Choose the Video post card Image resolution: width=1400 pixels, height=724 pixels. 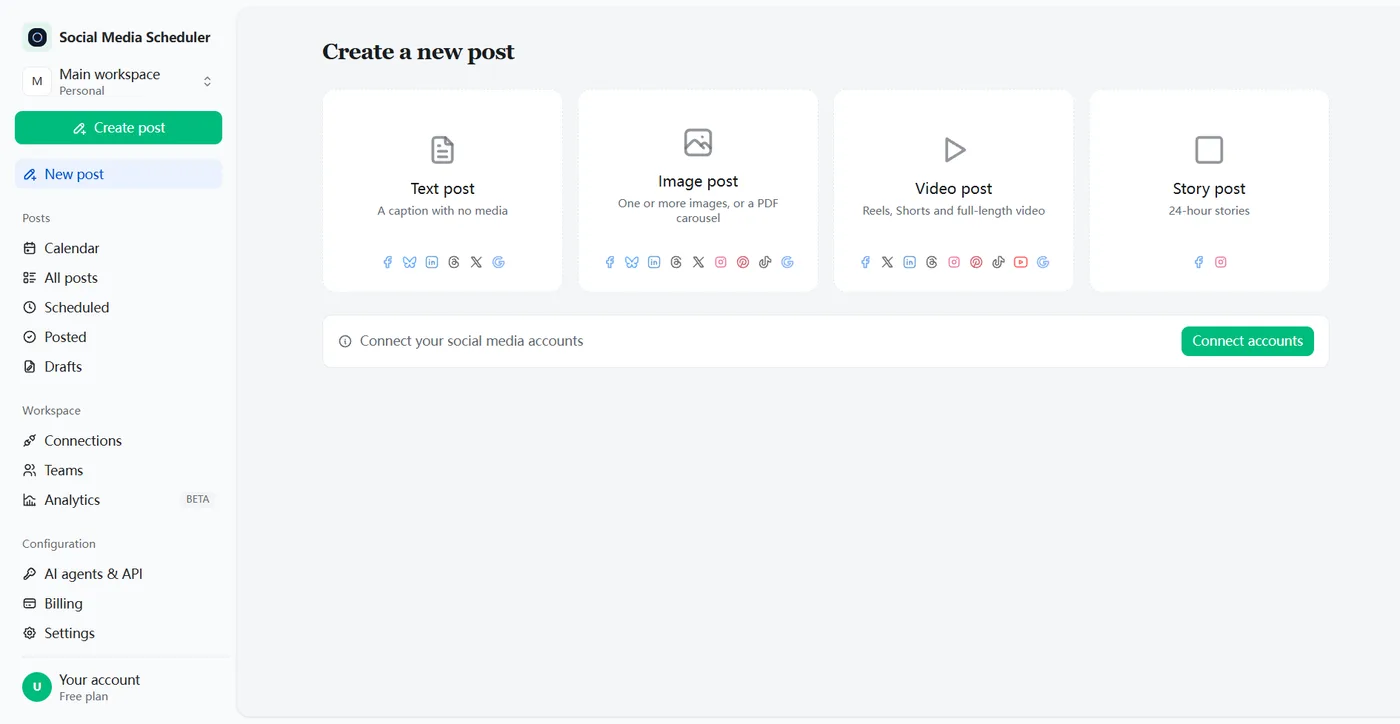[x=954, y=191]
